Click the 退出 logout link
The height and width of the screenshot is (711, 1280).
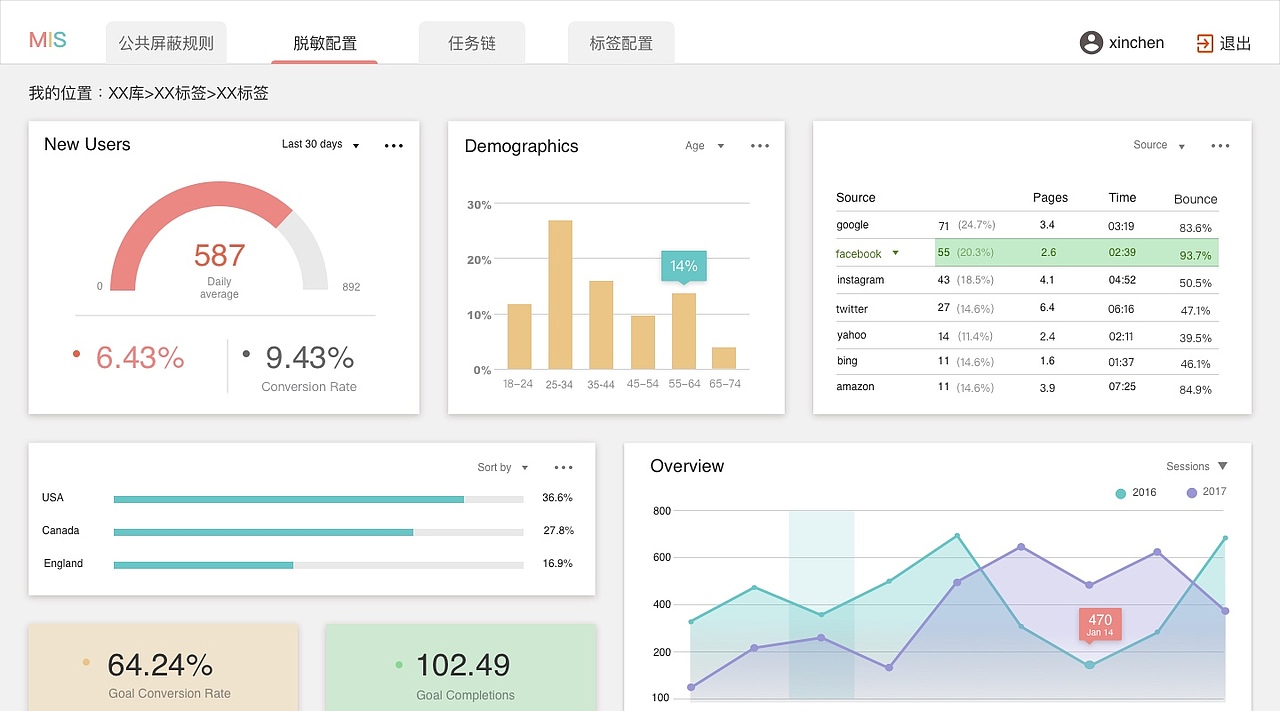(1233, 43)
